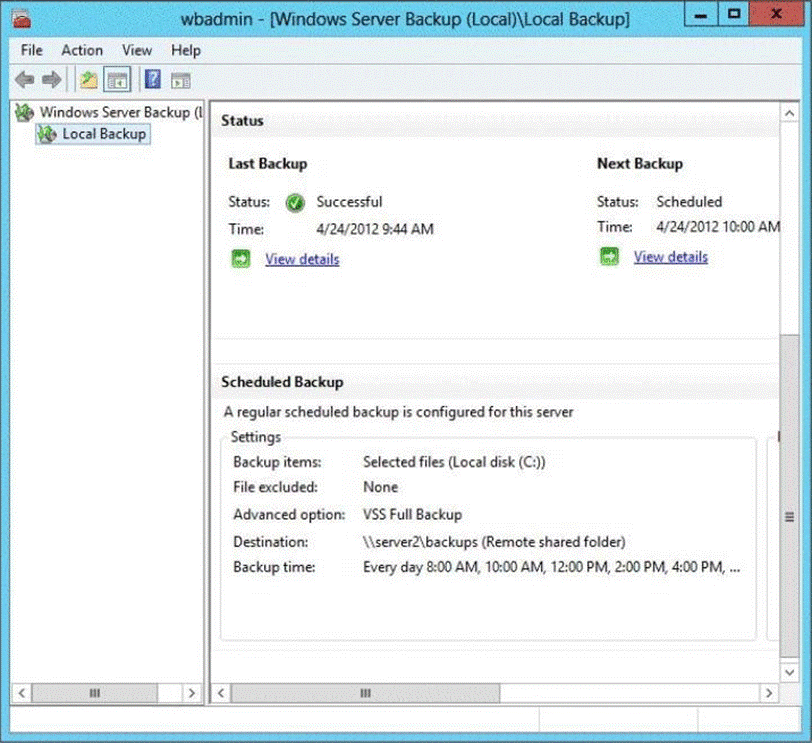Open View details for the Last Backup
Image resolution: width=812 pixels, height=743 pixels.
(x=302, y=259)
